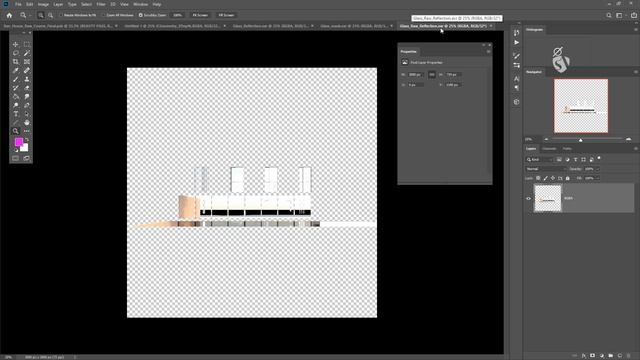Add a layer style with fx icon
Viewport: 640px width, 360px height.
coord(584,356)
